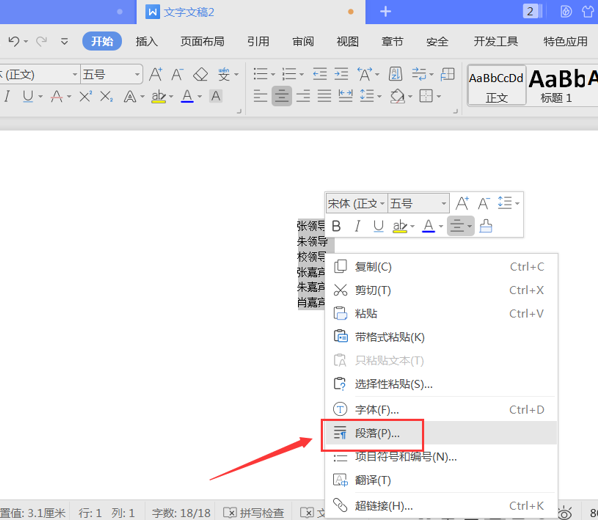Go to the 审阅 ribbon tab
This screenshot has height=522, width=603.
tap(303, 41)
